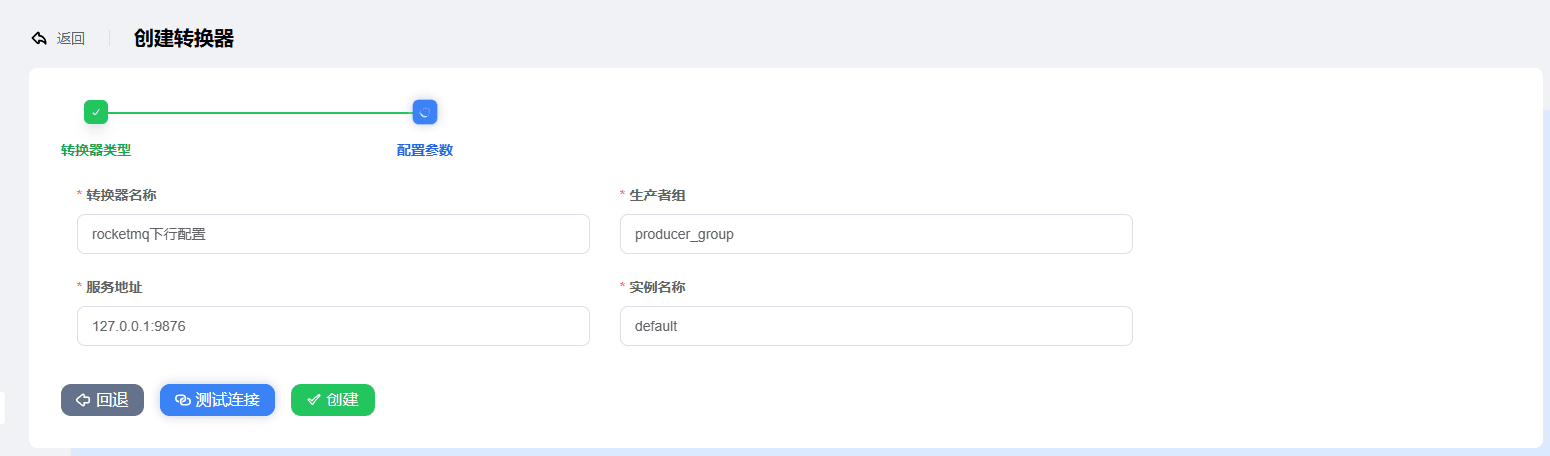The height and width of the screenshot is (456, 1550).
Task: Click the 返回 back arrow icon
Action: tap(39, 39)
